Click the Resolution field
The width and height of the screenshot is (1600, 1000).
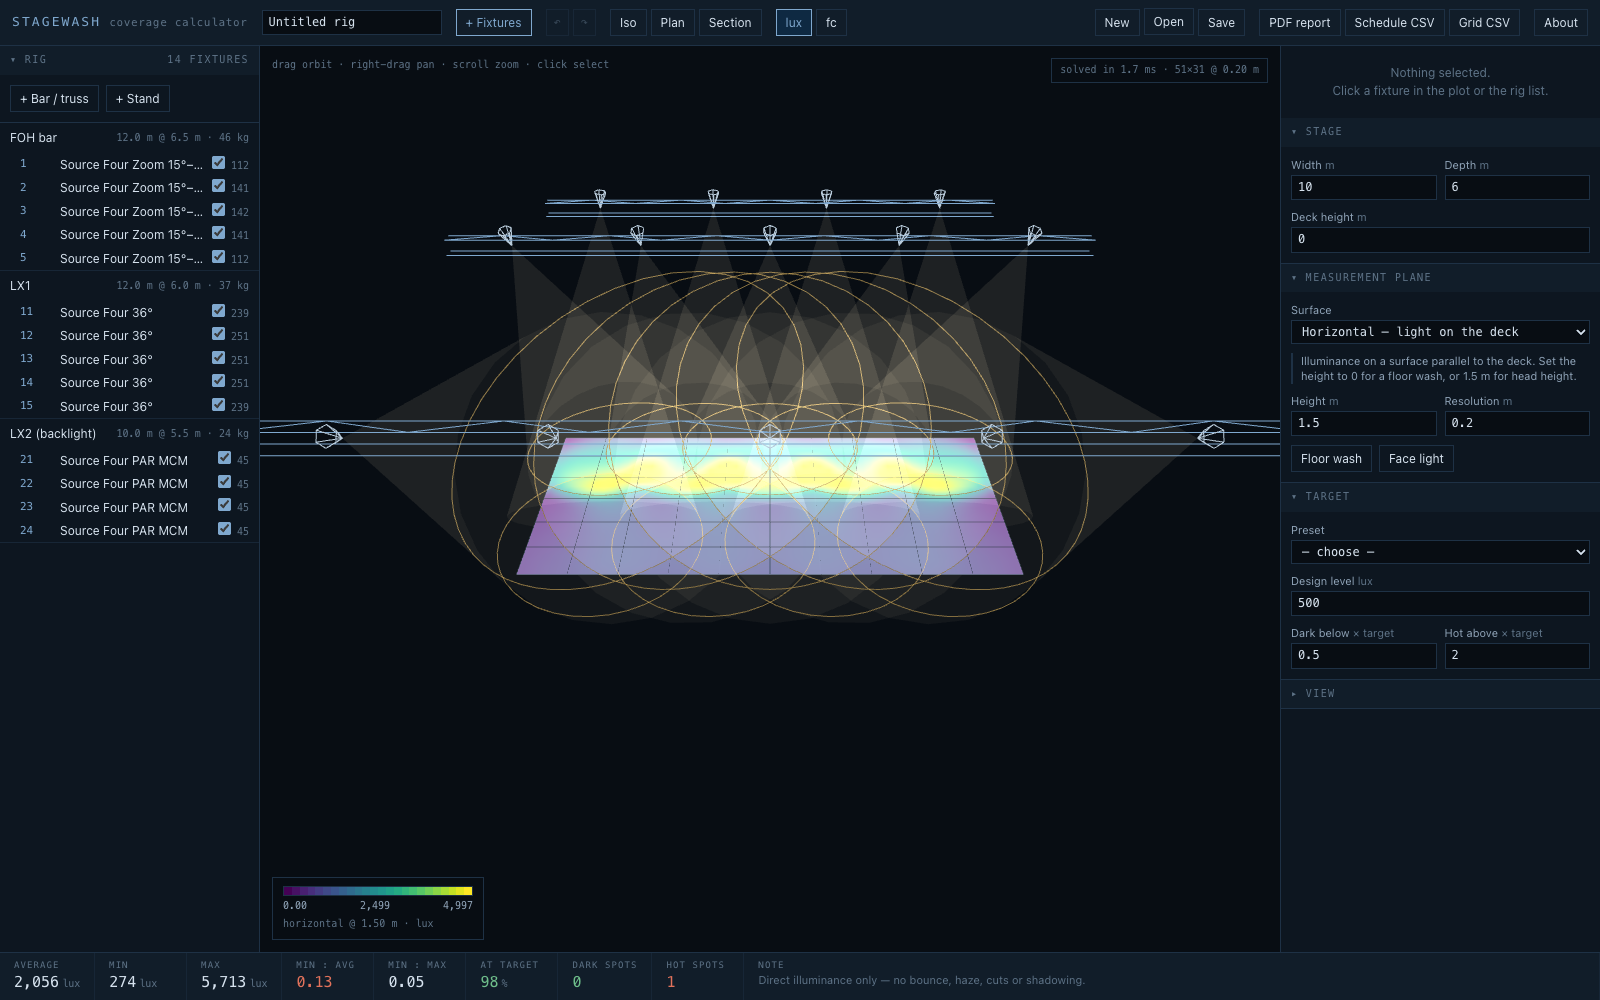(1517, 423)
